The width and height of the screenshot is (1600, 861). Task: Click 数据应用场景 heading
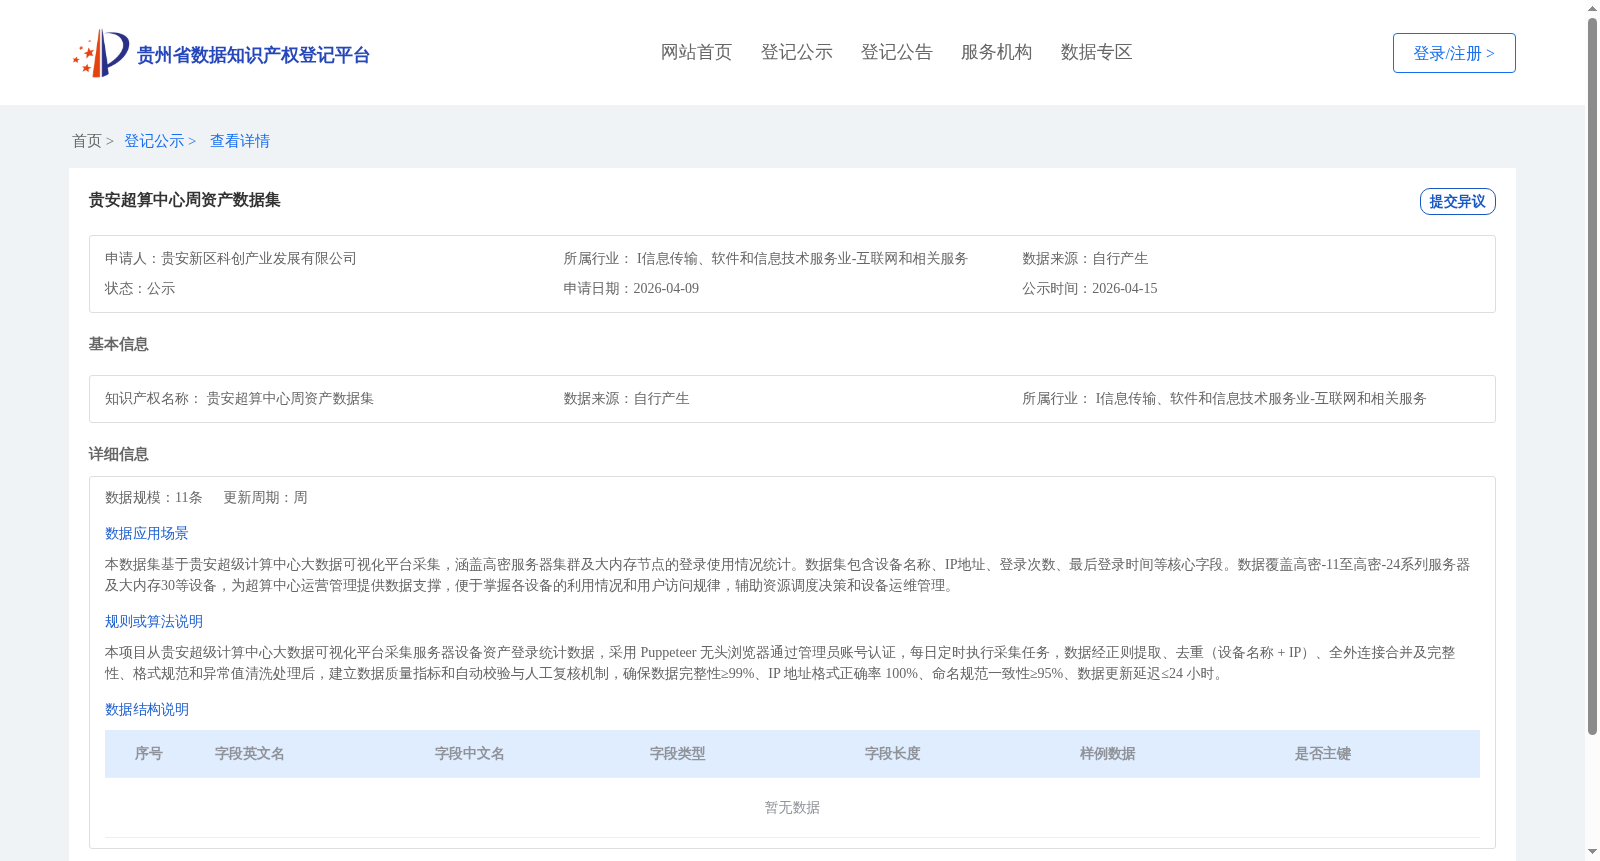pyautogui.click(x=147, y=533)
